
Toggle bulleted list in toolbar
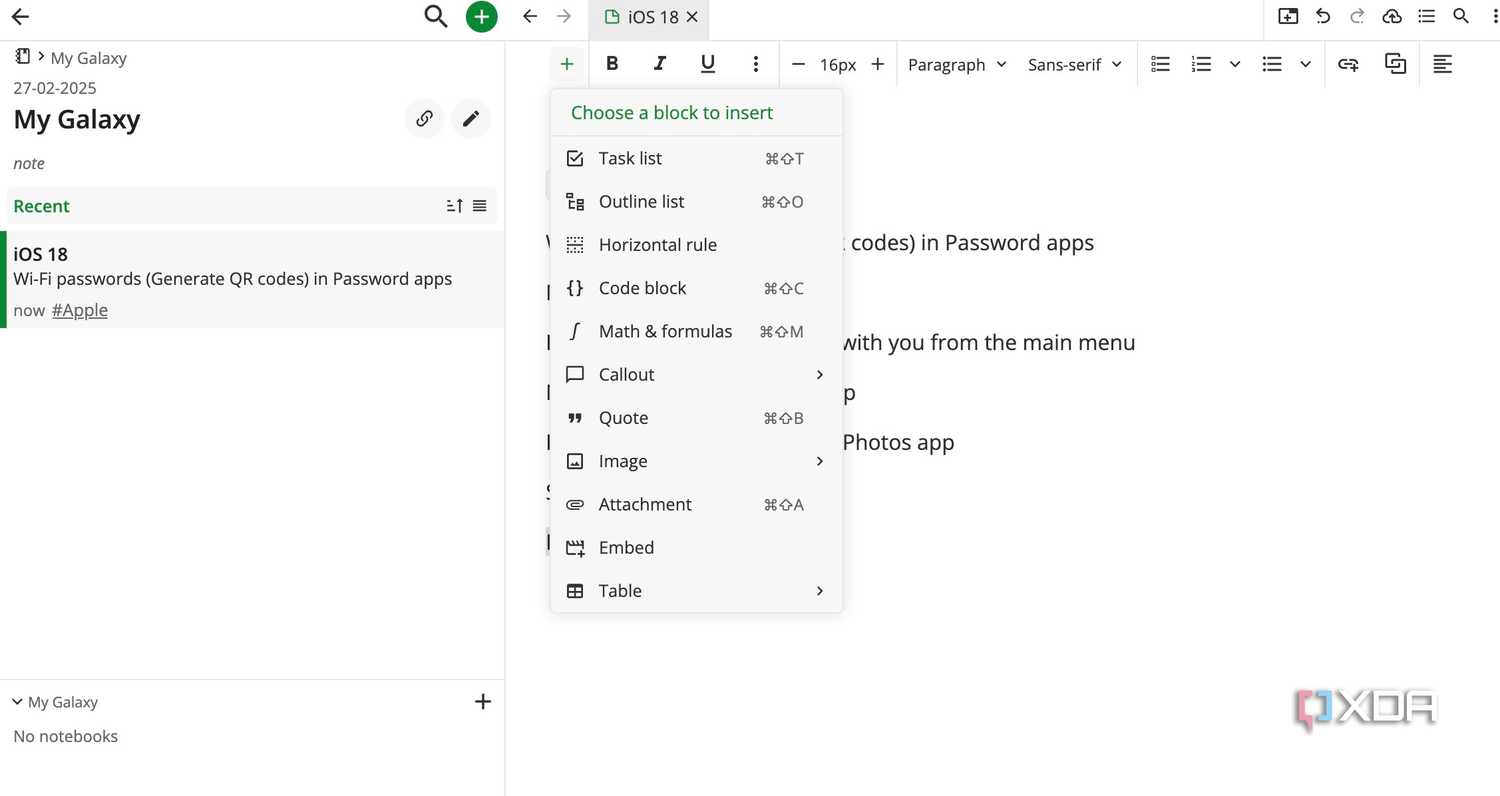(x=1272, y=64)
